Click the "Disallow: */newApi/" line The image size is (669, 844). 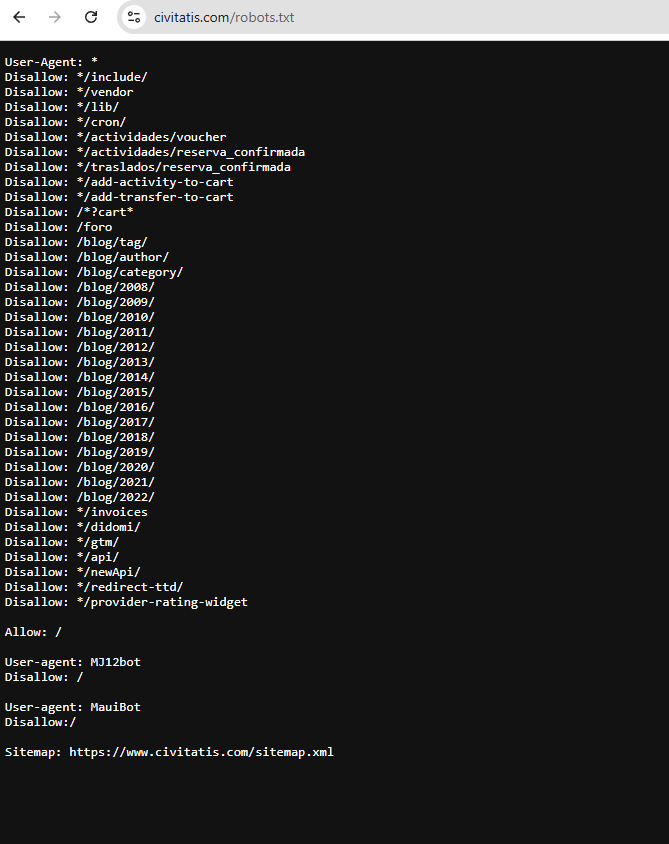(72, 572)
